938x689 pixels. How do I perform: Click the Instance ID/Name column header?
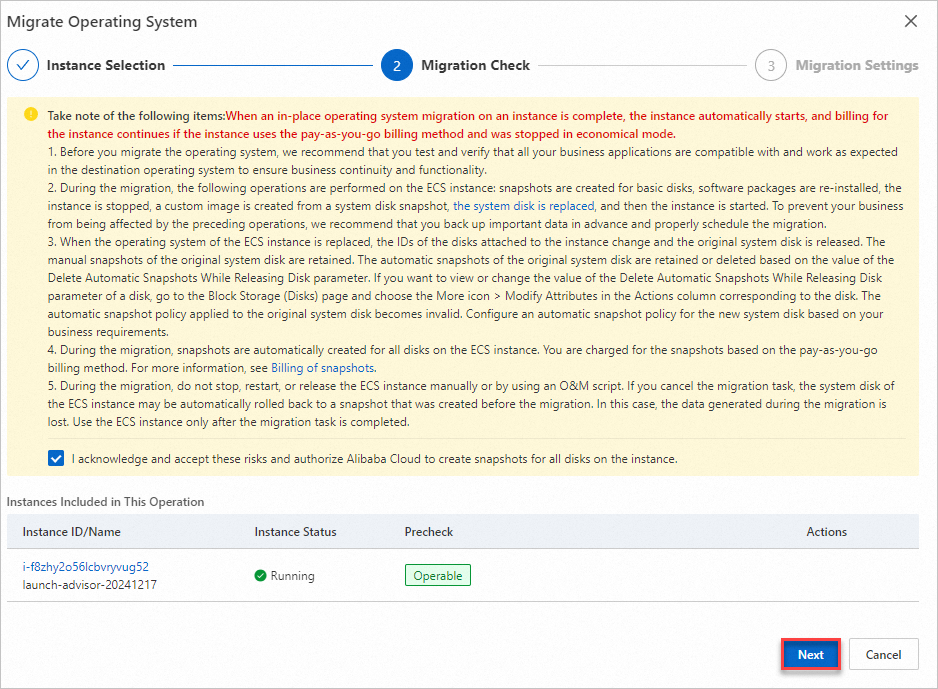click(x=71, y=532)
